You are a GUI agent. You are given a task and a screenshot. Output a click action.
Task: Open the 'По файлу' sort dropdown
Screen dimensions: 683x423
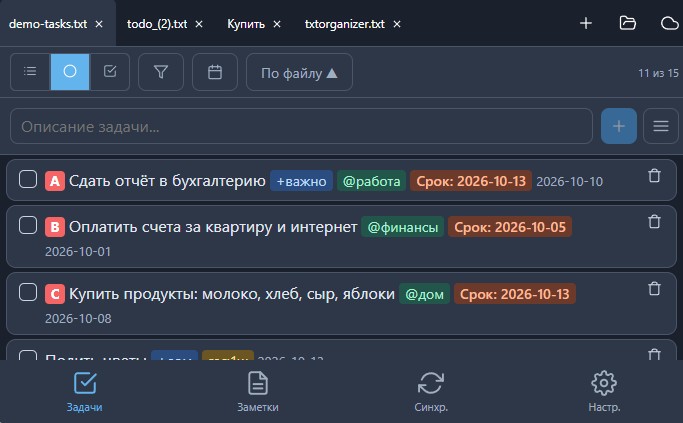299,72
